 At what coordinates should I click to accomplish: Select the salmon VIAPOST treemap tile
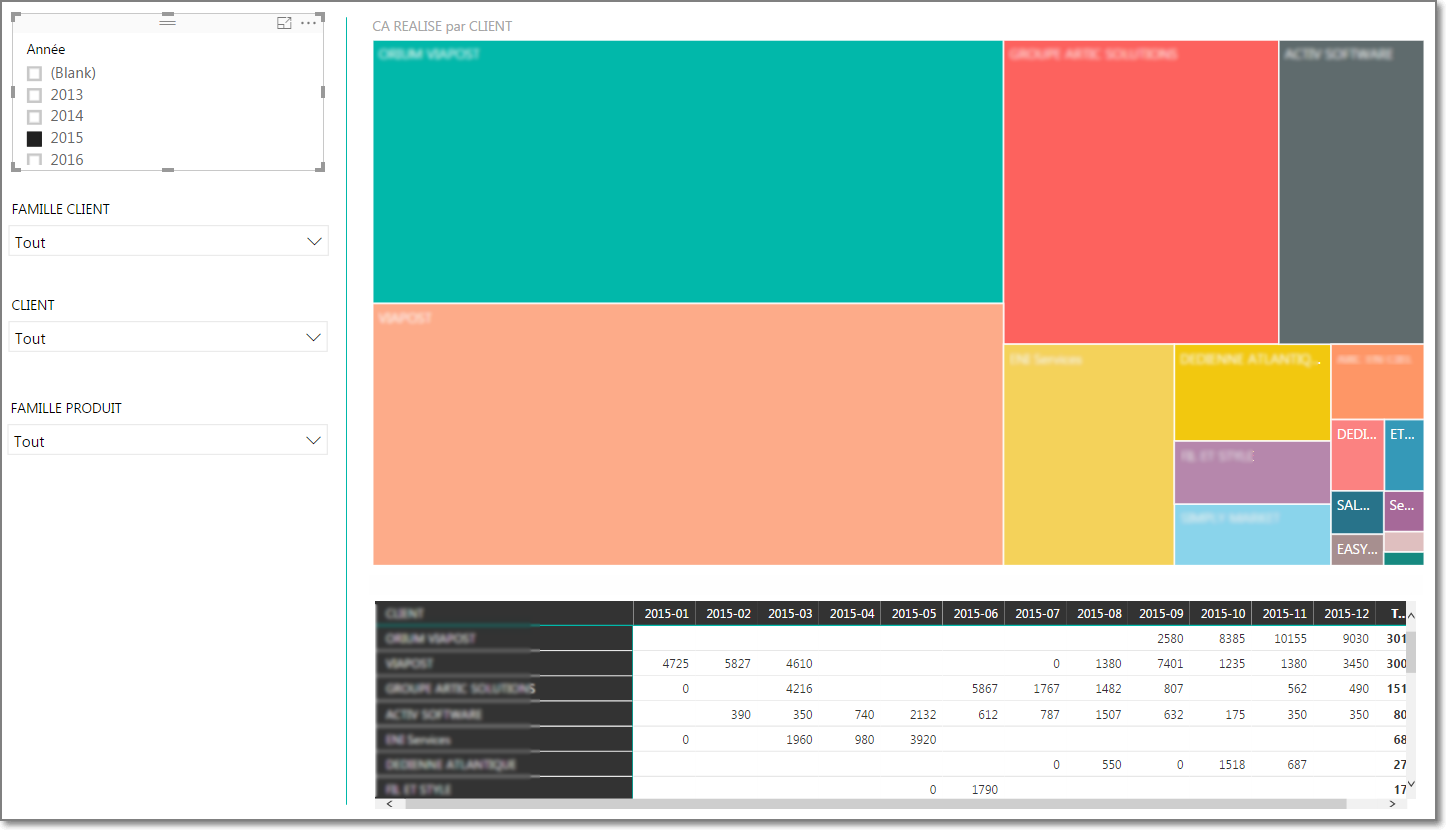click(x=688, y=434)
